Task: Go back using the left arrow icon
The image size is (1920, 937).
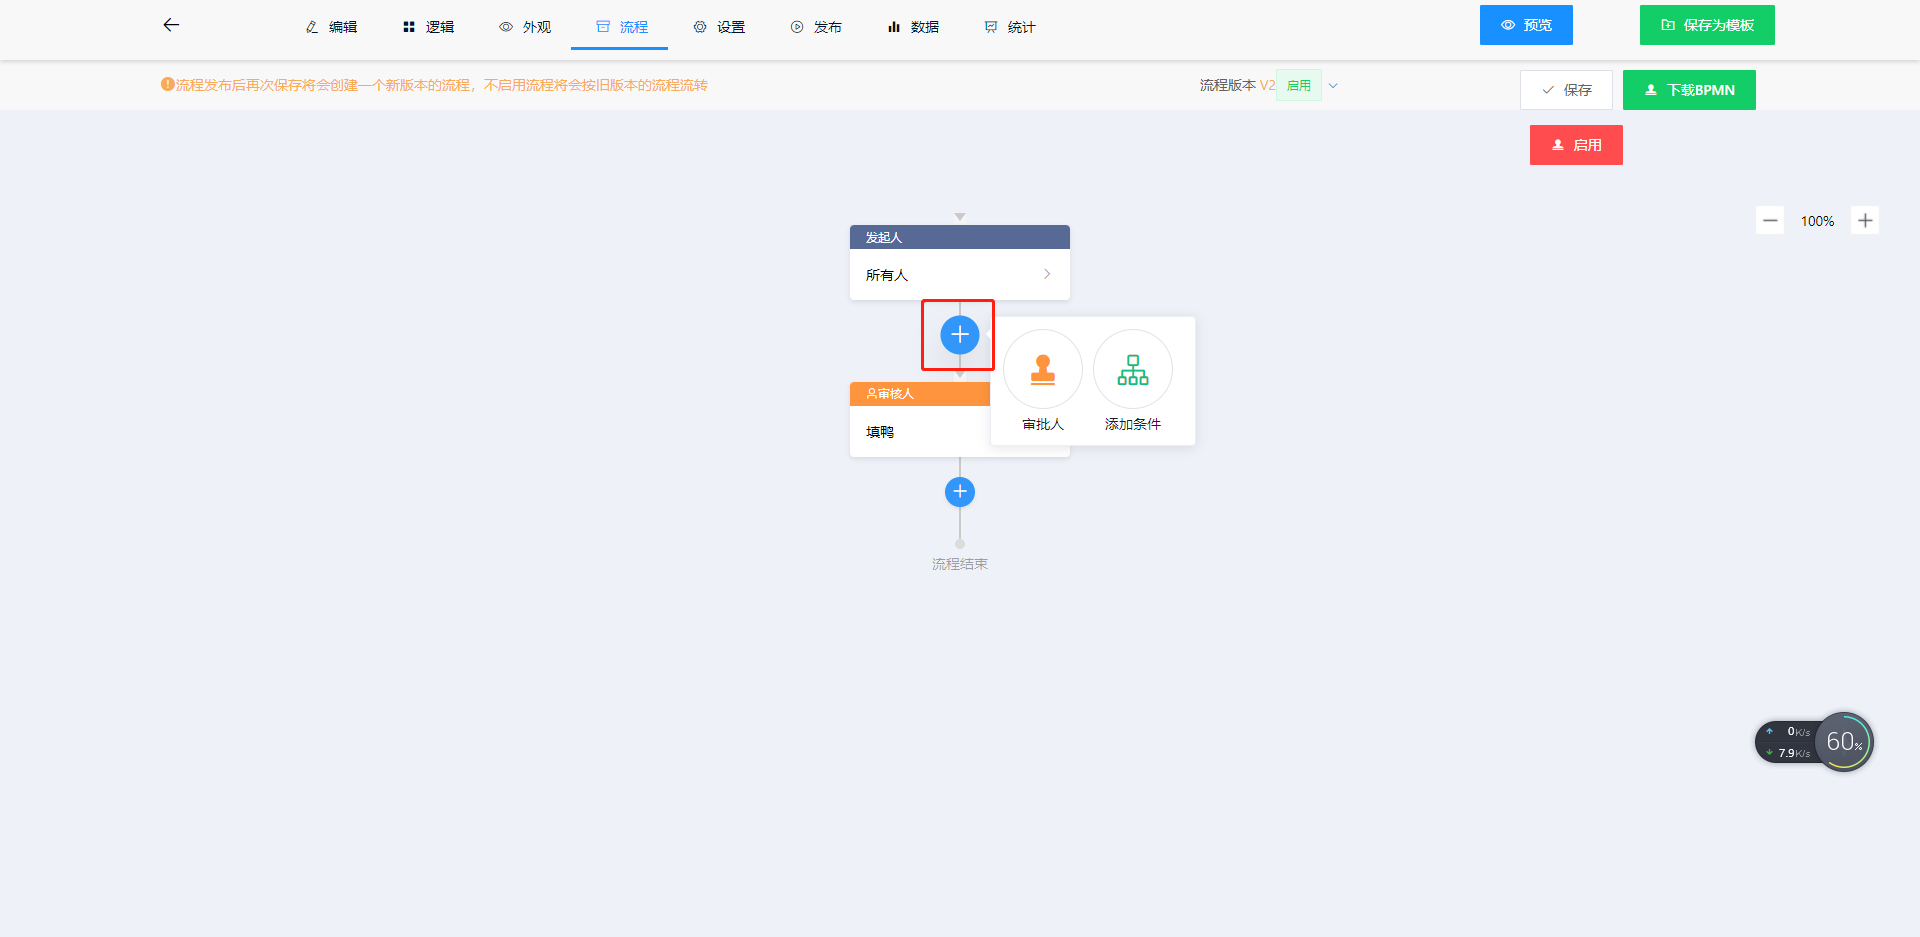Action: [171, 25]
